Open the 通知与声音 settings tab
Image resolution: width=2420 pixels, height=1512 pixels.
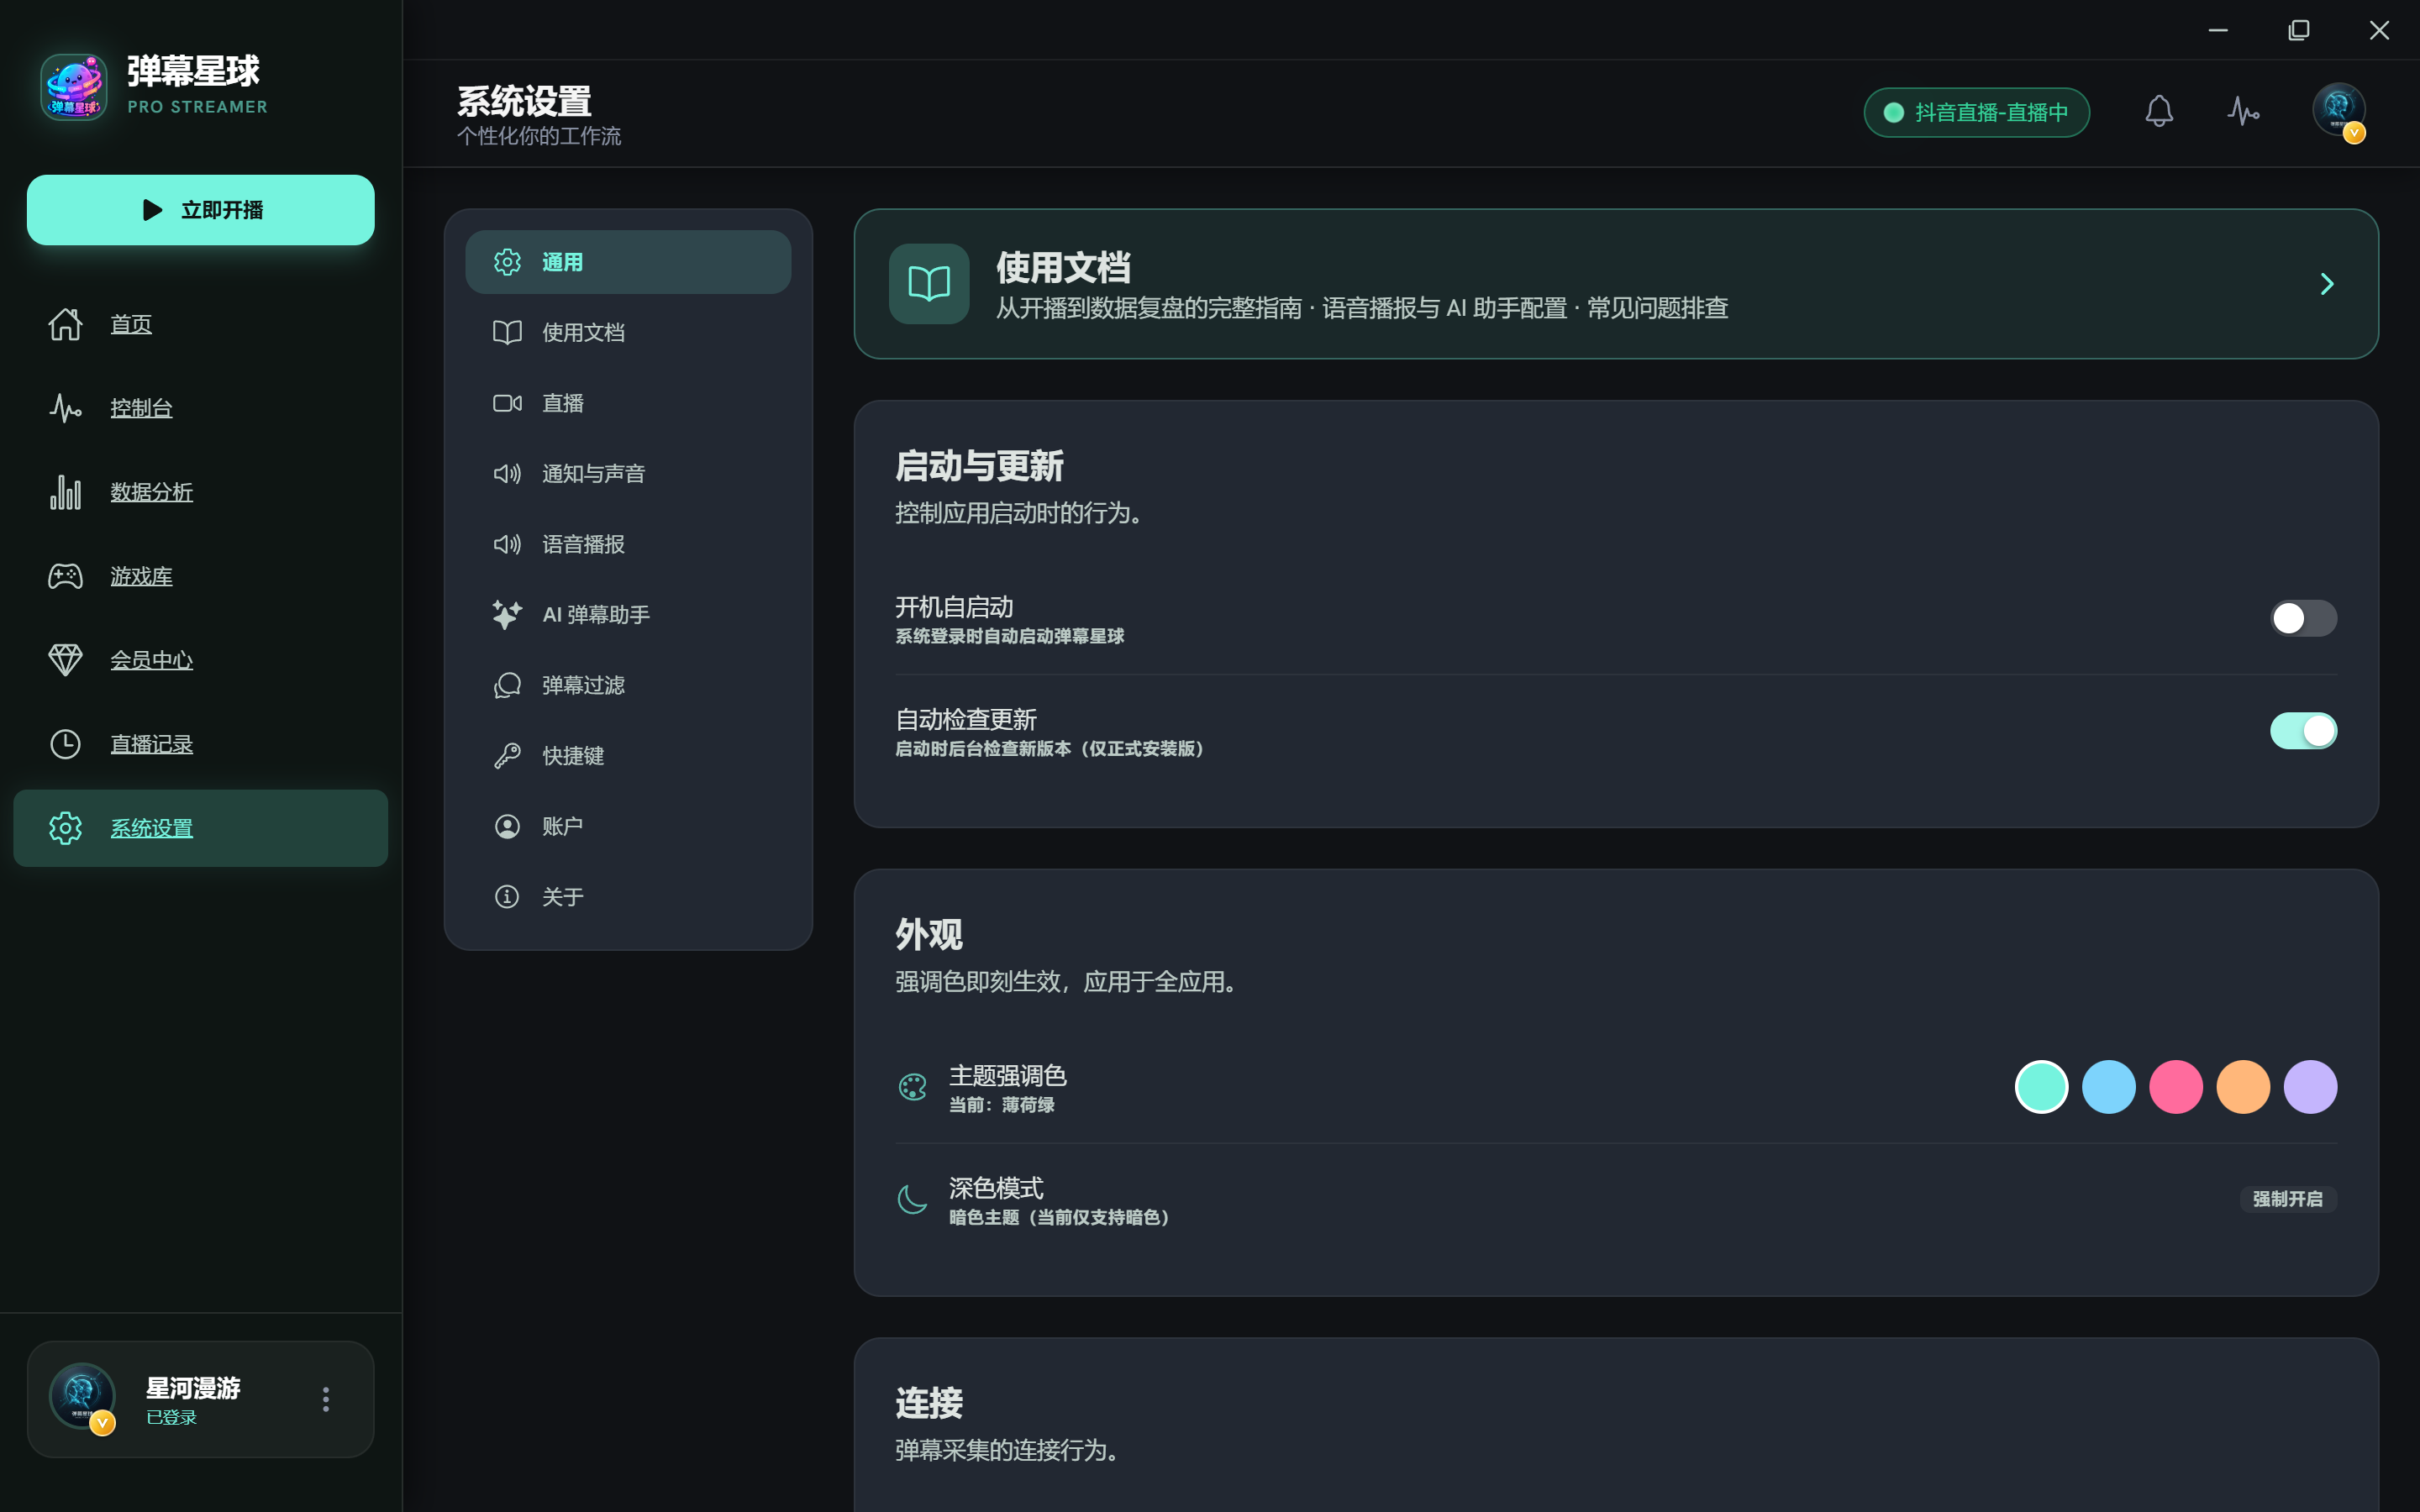628,473
